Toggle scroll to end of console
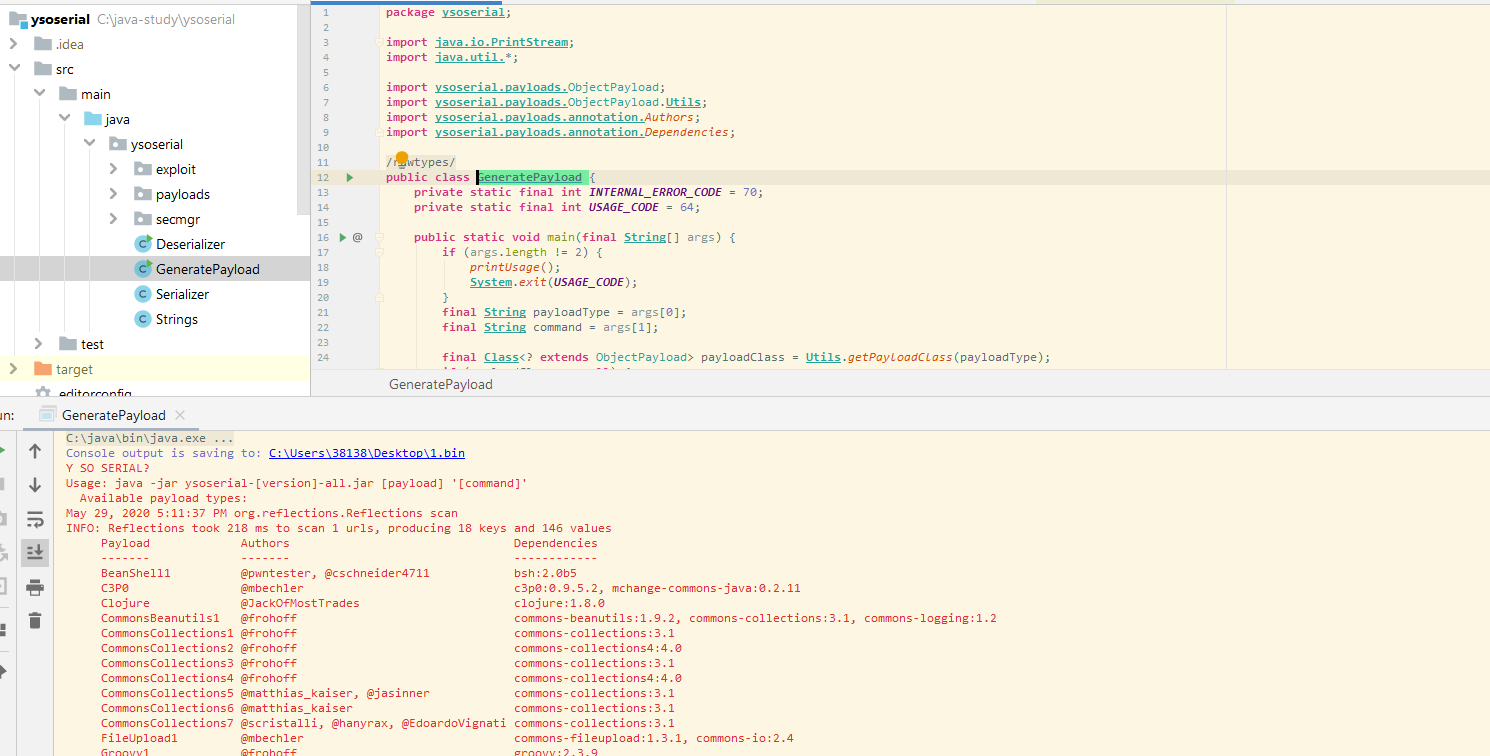The width and height of the screenshot is (1490, 756). click(35, 552)
